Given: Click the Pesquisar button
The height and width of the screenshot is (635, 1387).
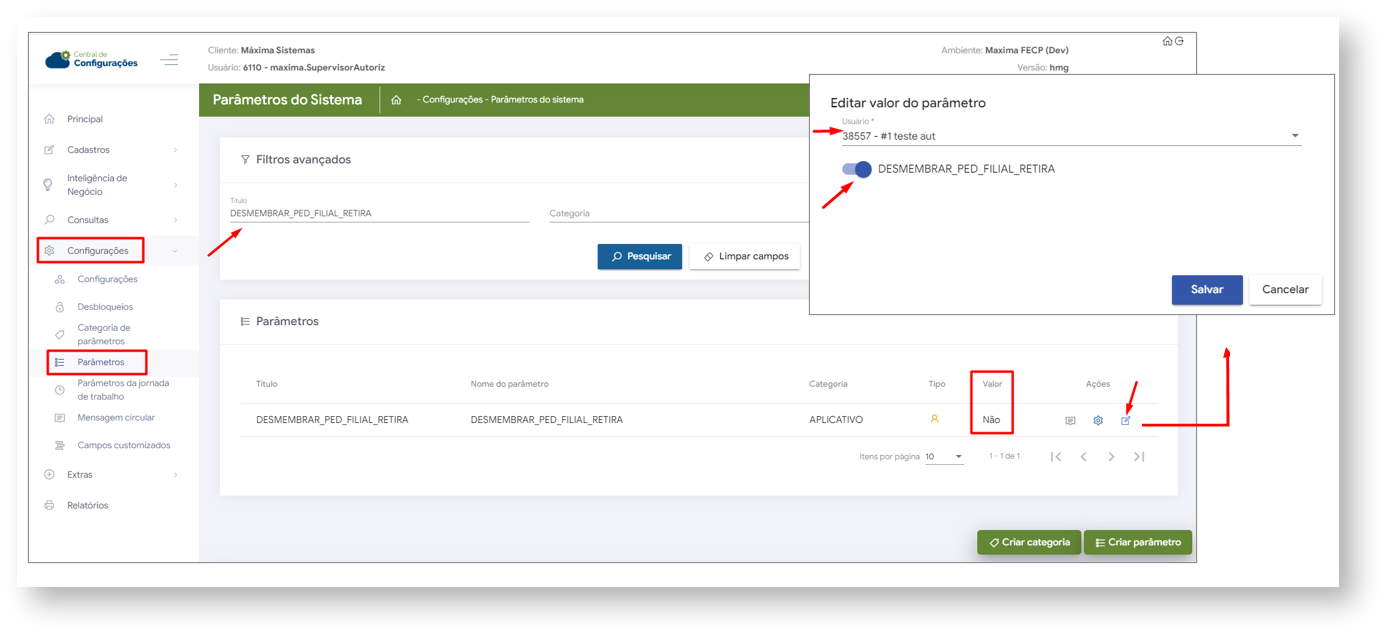Looking at the screenshot, I should click(640, 257).
